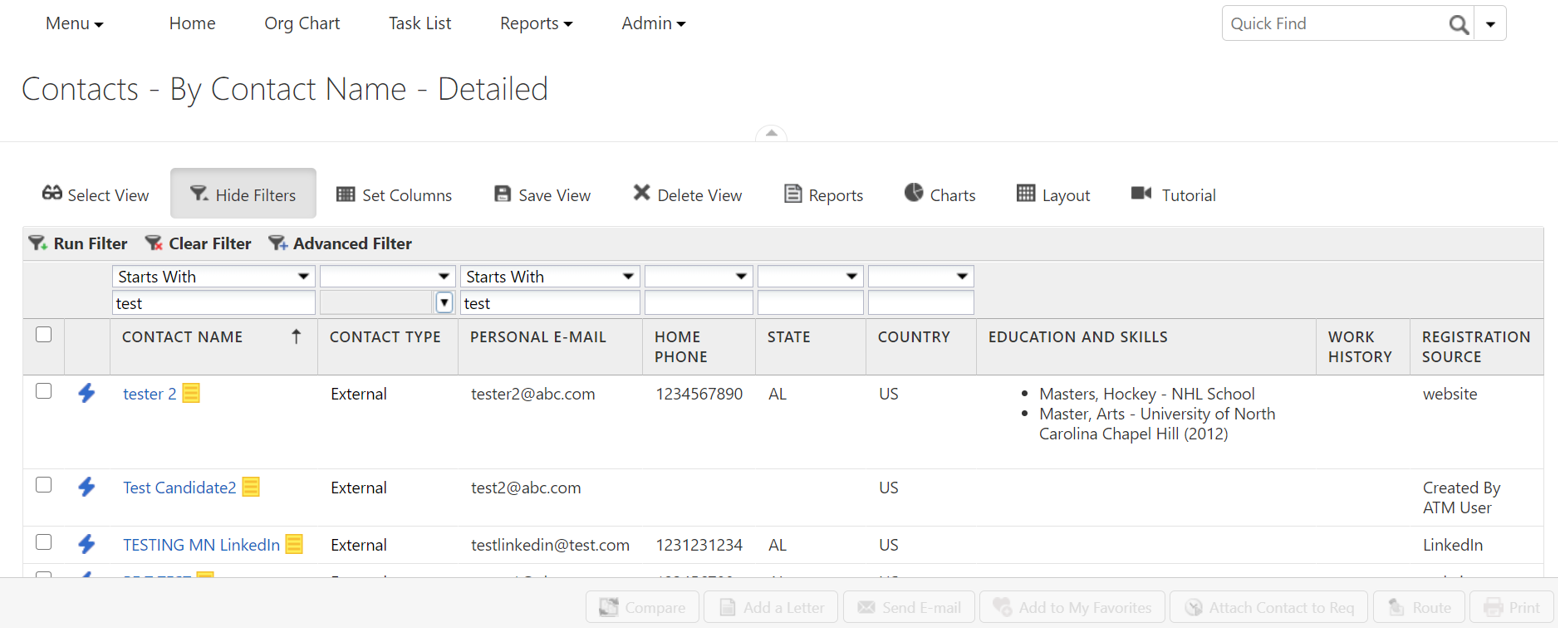This screenshot has width=1558, height=628.
Task: Click Contact Name filter text field
Action: pyautogui.click(x=213, y=303)
